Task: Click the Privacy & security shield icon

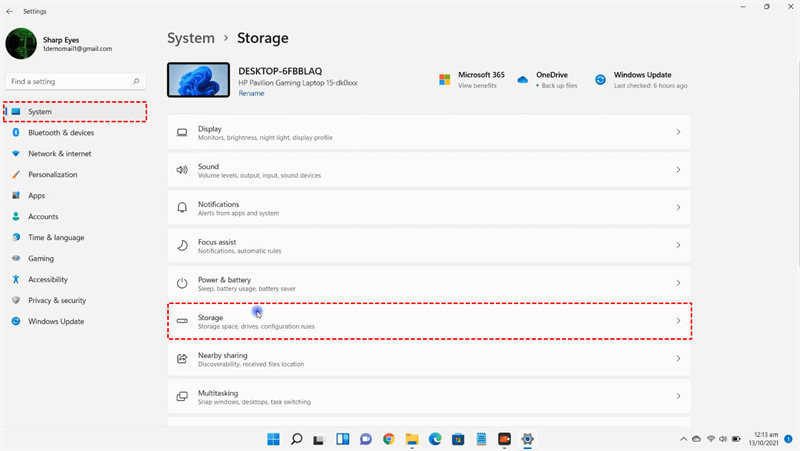Action: click(16, 300)
